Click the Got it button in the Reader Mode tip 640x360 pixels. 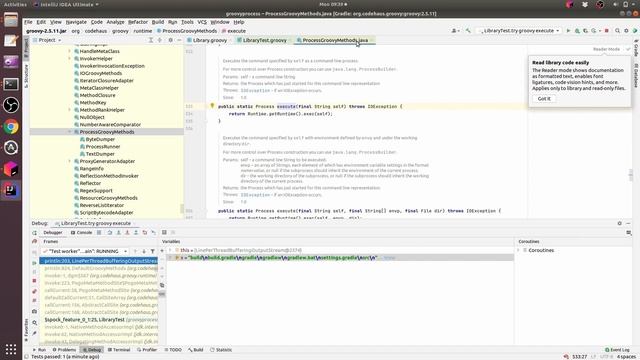point(544,99)
